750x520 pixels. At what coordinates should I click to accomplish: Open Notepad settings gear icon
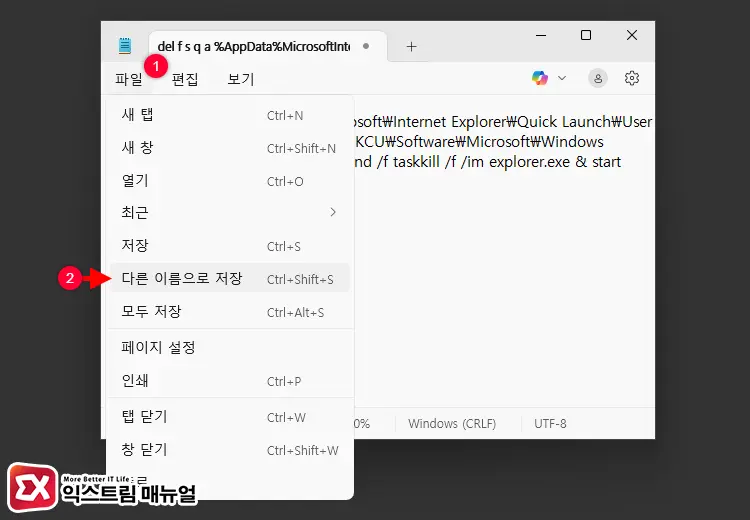[x=632, y=78]
